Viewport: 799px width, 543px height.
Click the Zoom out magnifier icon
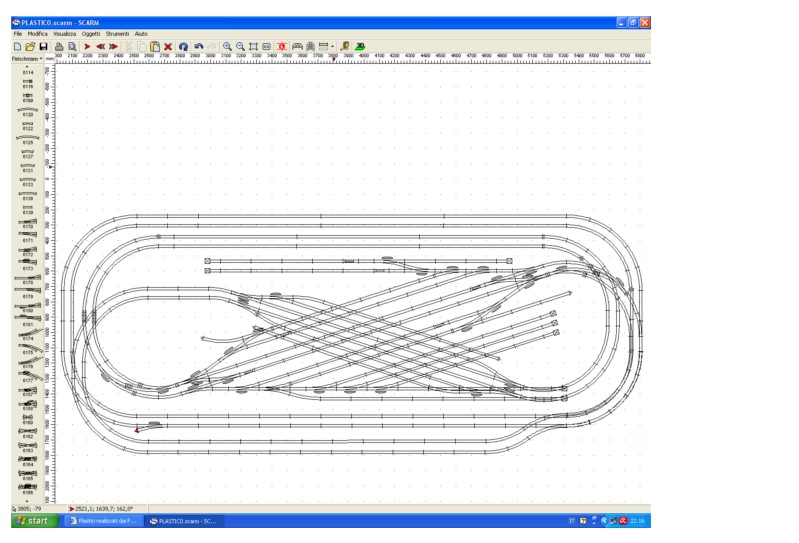240,46
